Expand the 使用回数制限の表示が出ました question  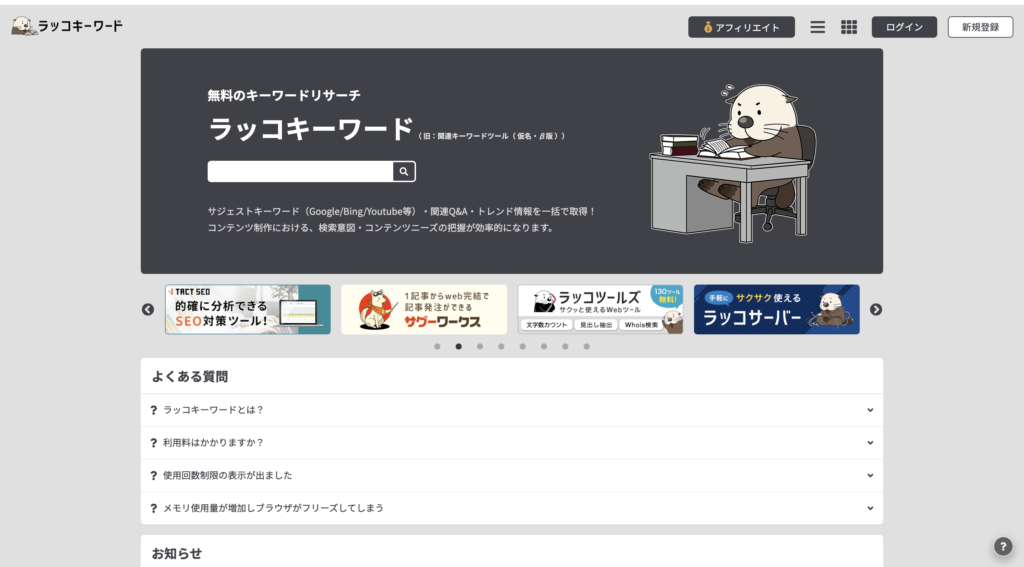point(512,476)
